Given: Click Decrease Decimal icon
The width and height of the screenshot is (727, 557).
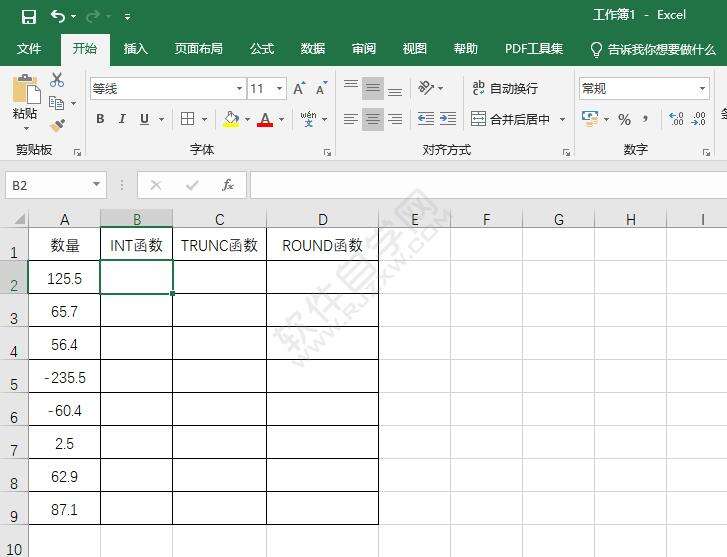Looking at the screenshot, I should pyautogui.click(x=698, y=119).
